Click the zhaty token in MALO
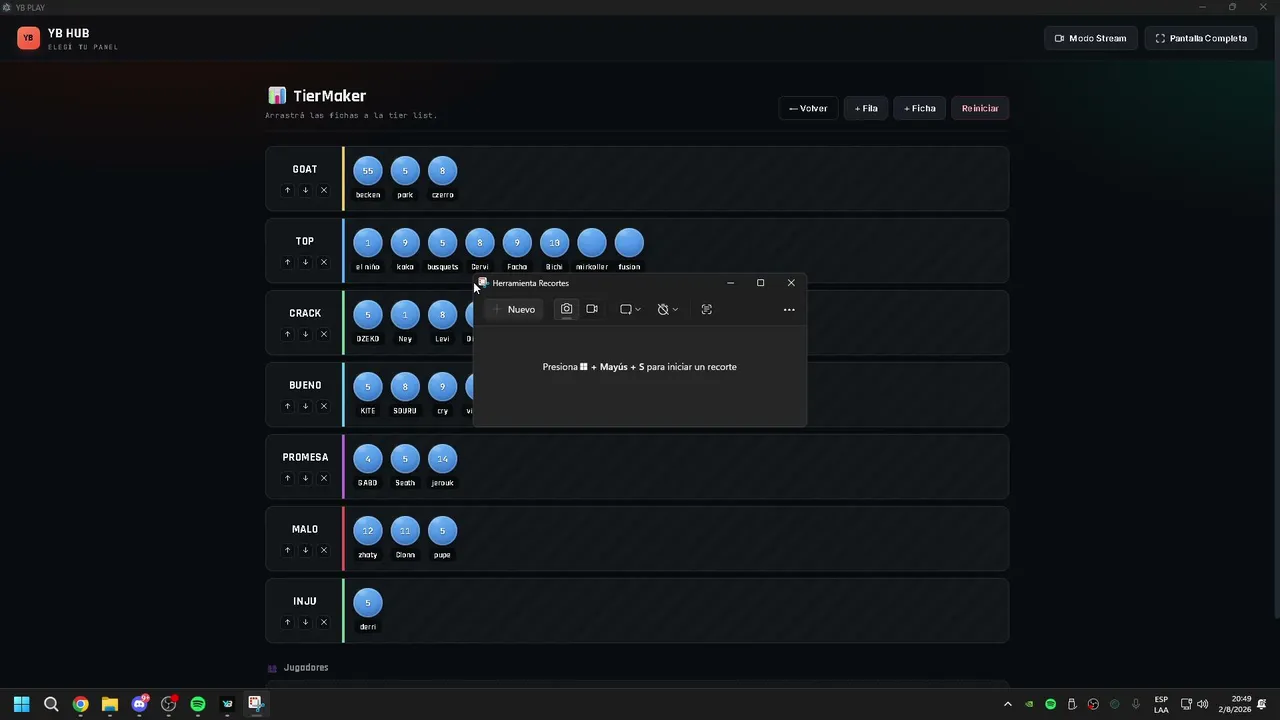Image resolution: width=1280 pixels, height=720 pixels. point(368,531)
